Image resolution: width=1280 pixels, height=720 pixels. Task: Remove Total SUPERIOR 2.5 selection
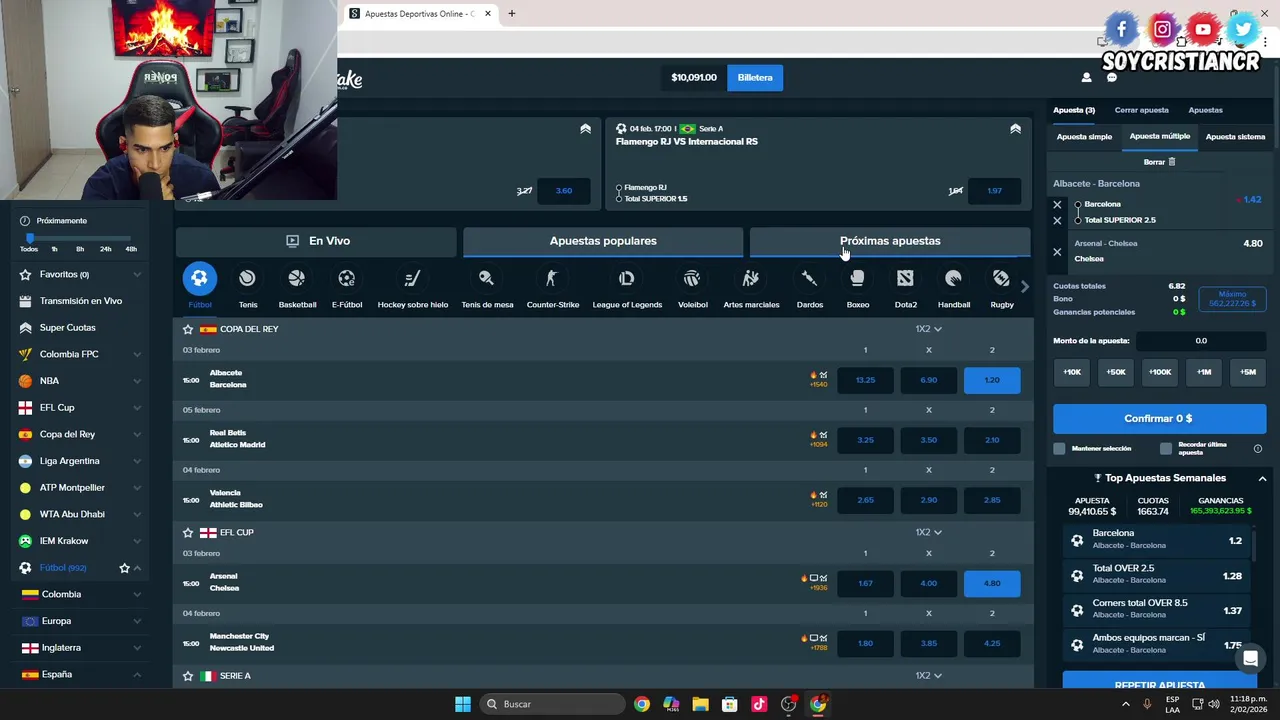1057,220
